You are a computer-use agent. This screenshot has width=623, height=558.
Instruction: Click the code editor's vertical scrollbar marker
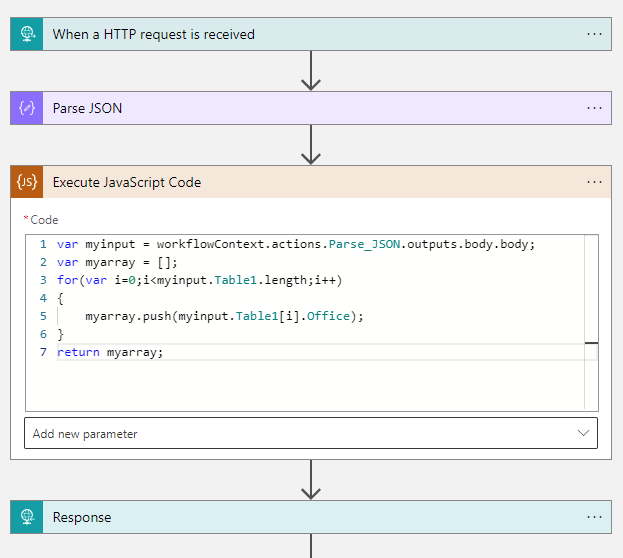click(x=591, y=343)
